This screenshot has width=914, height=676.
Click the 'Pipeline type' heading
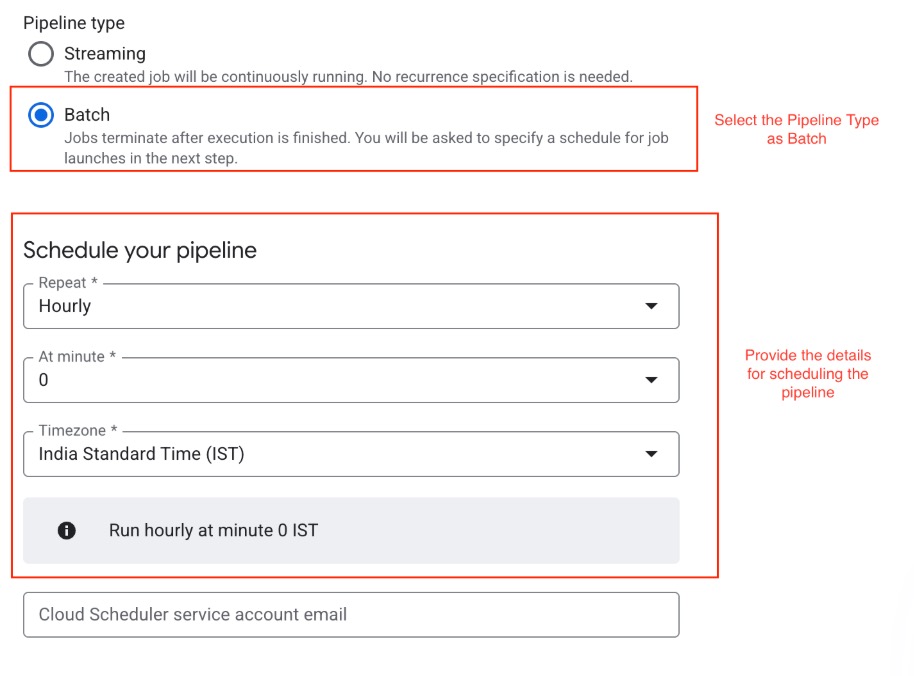74,23
